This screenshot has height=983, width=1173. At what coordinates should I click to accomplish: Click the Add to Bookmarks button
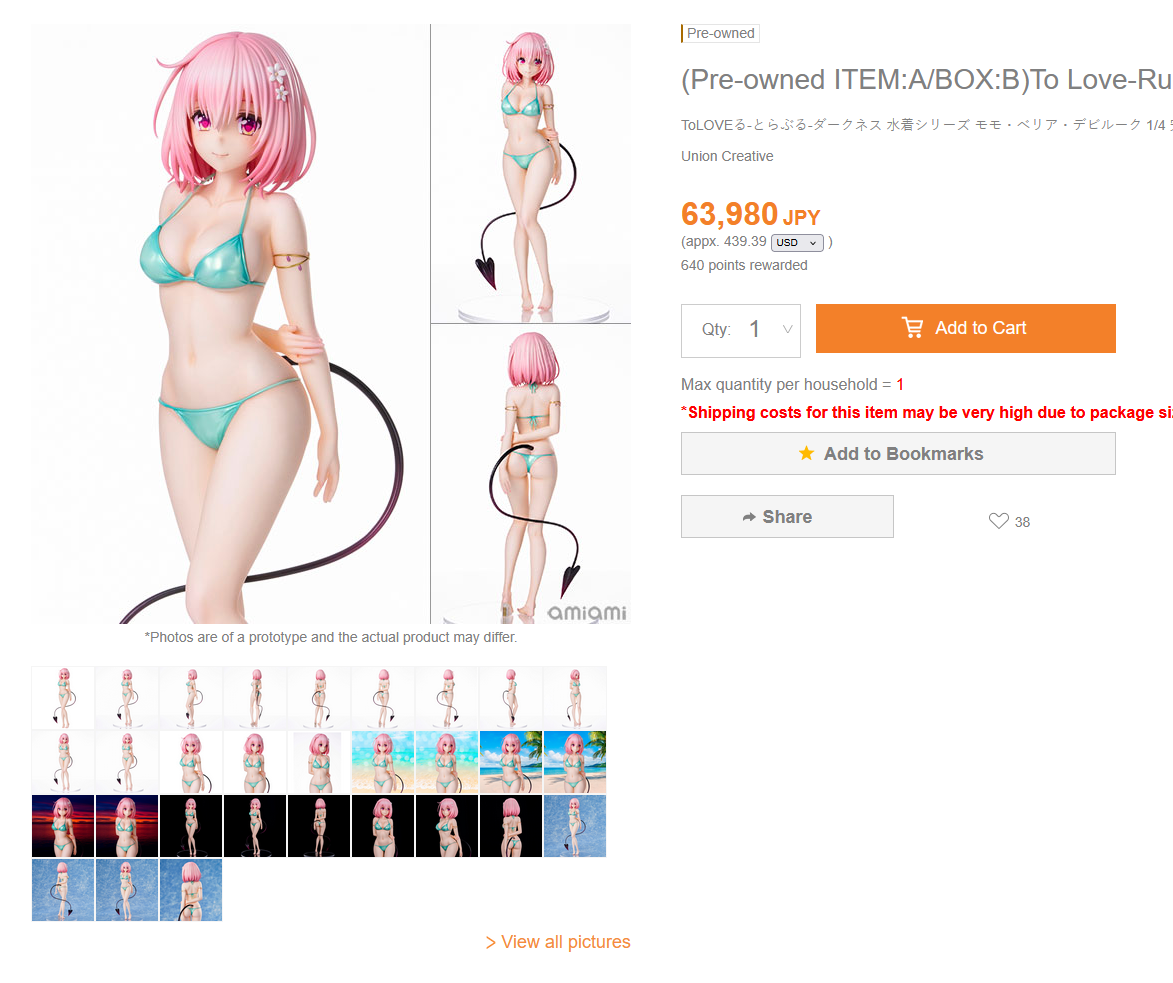point(898,453)
